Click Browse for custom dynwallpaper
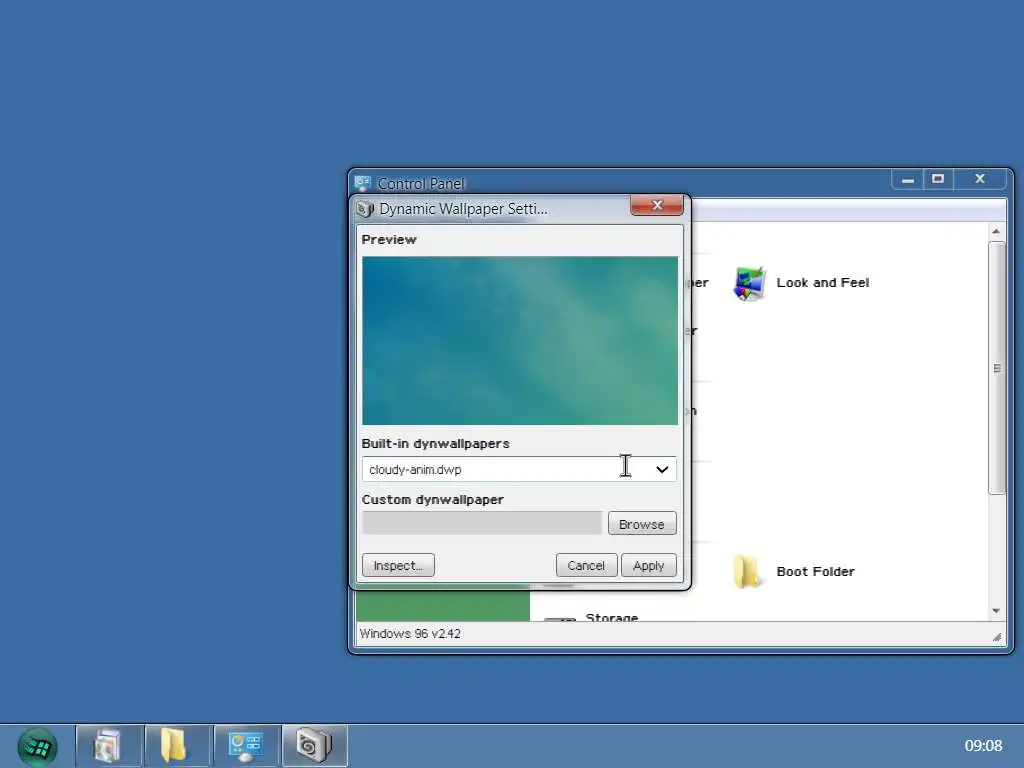Viewport: 1024px width, 768px height. (642, 524)
